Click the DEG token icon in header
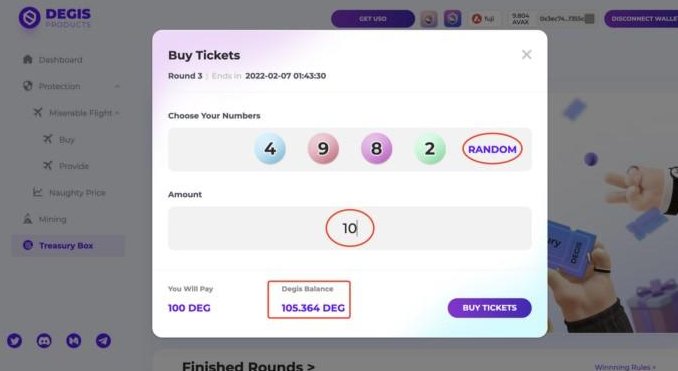The width and height of the screenshot is (678, 371). (x=452, y=19)
